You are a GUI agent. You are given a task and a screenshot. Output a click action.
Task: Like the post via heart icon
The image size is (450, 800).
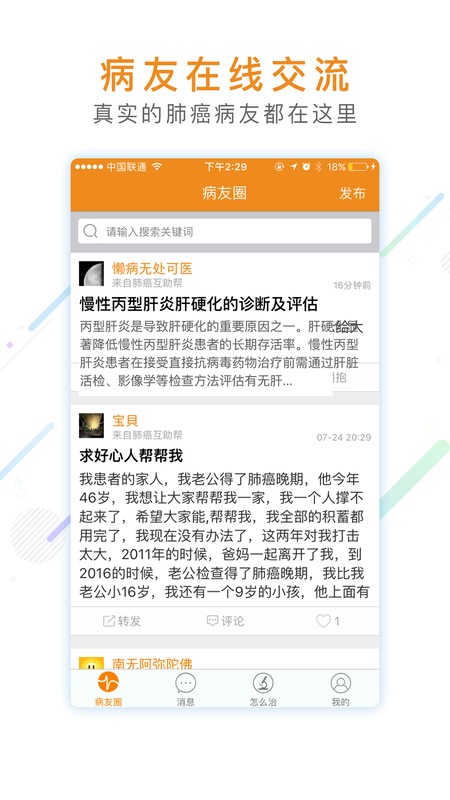click(x=323, y=621)
